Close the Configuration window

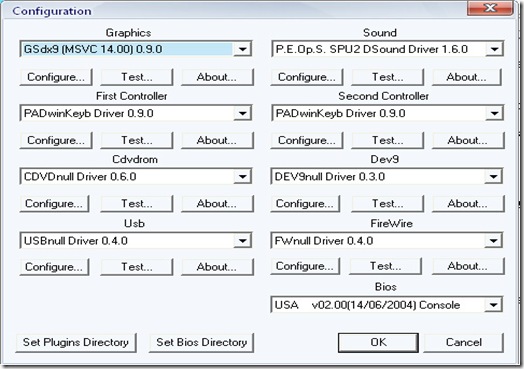(490, 8)
